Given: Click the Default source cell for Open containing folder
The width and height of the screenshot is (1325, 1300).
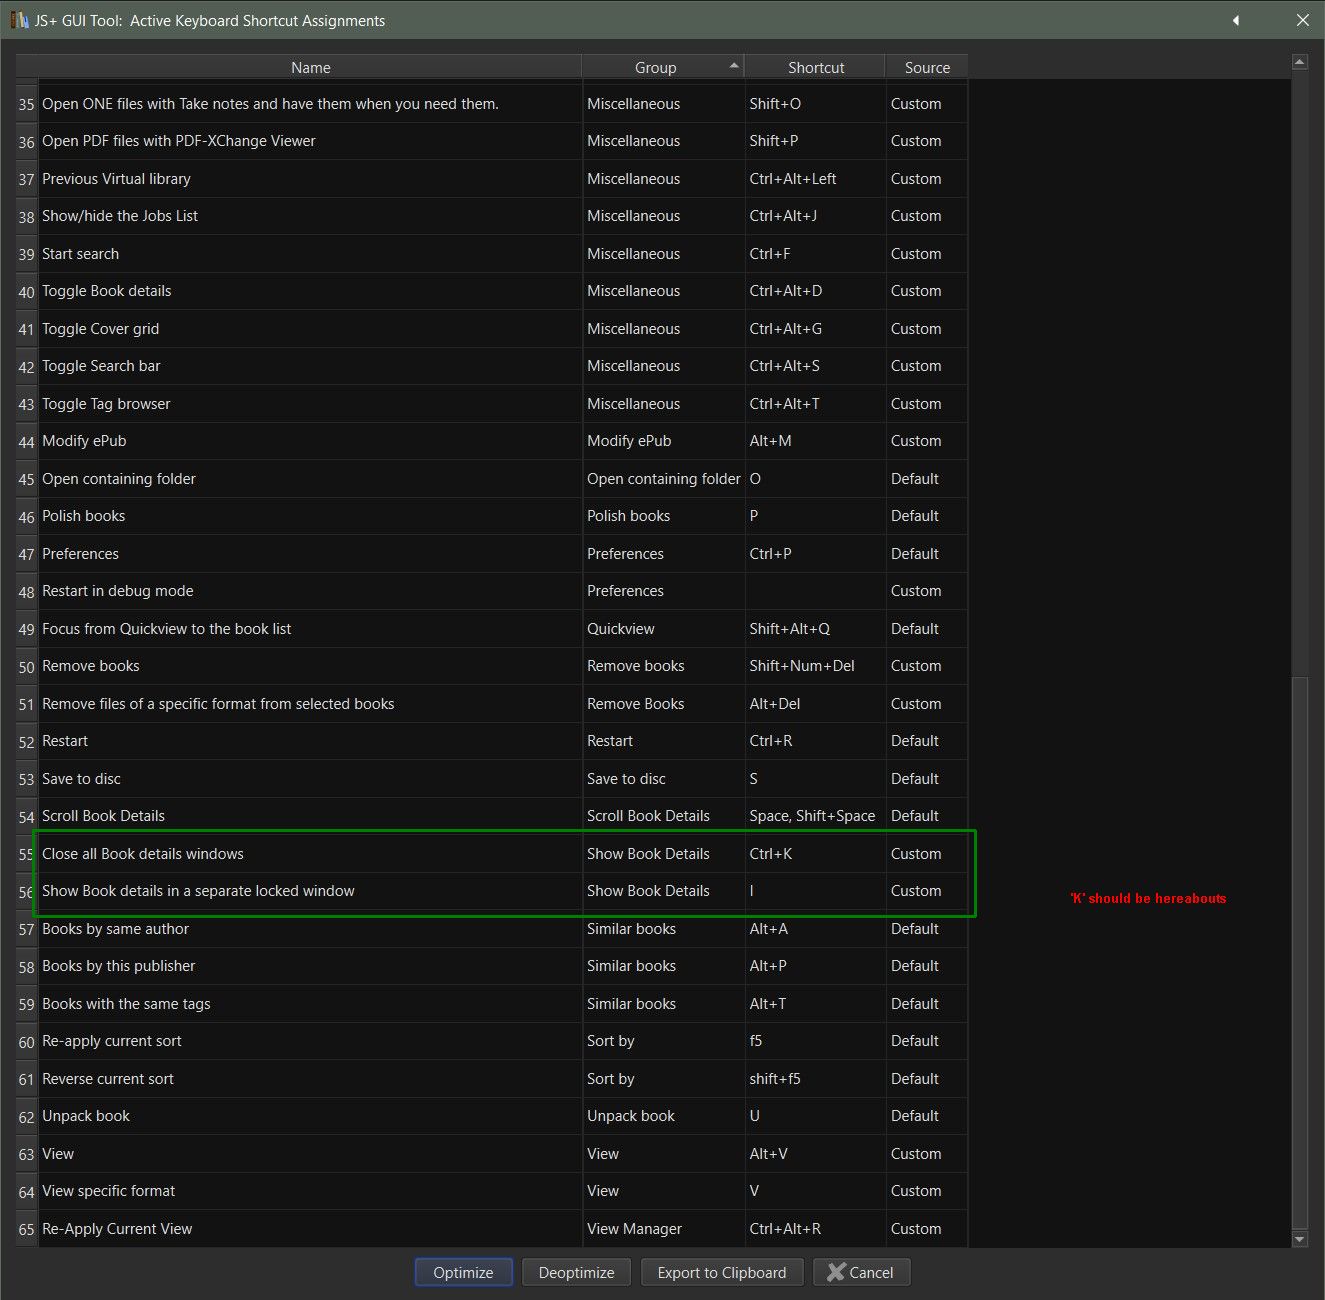Looking at the screenshot, I should pos(927,479).
